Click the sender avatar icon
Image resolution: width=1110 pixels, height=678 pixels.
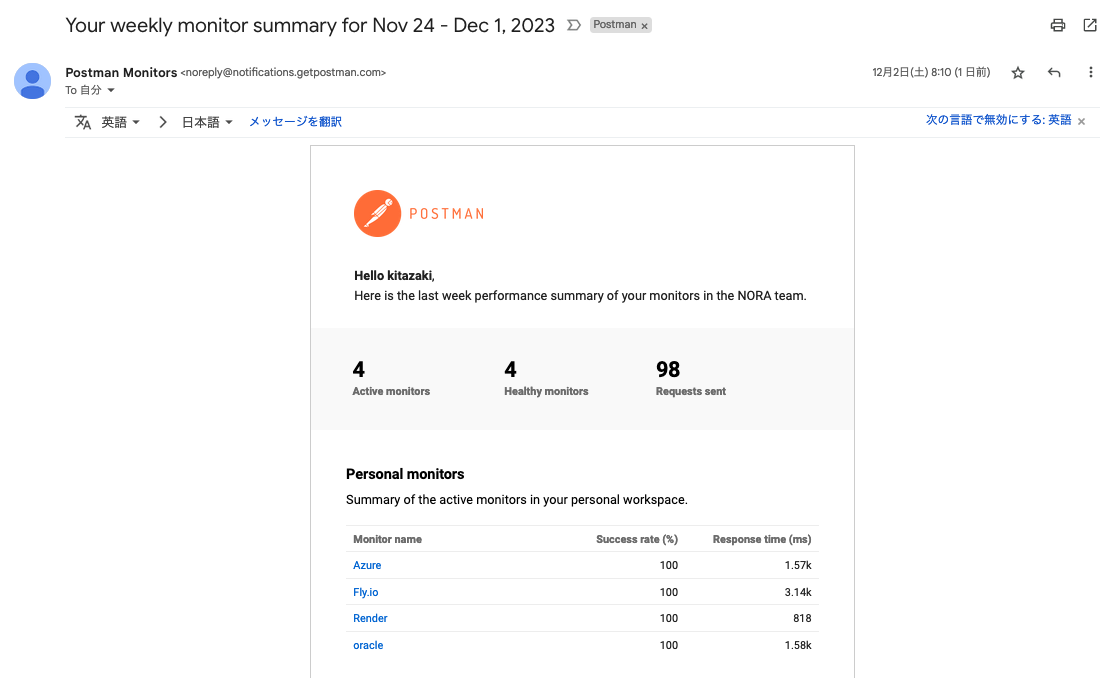33,81
